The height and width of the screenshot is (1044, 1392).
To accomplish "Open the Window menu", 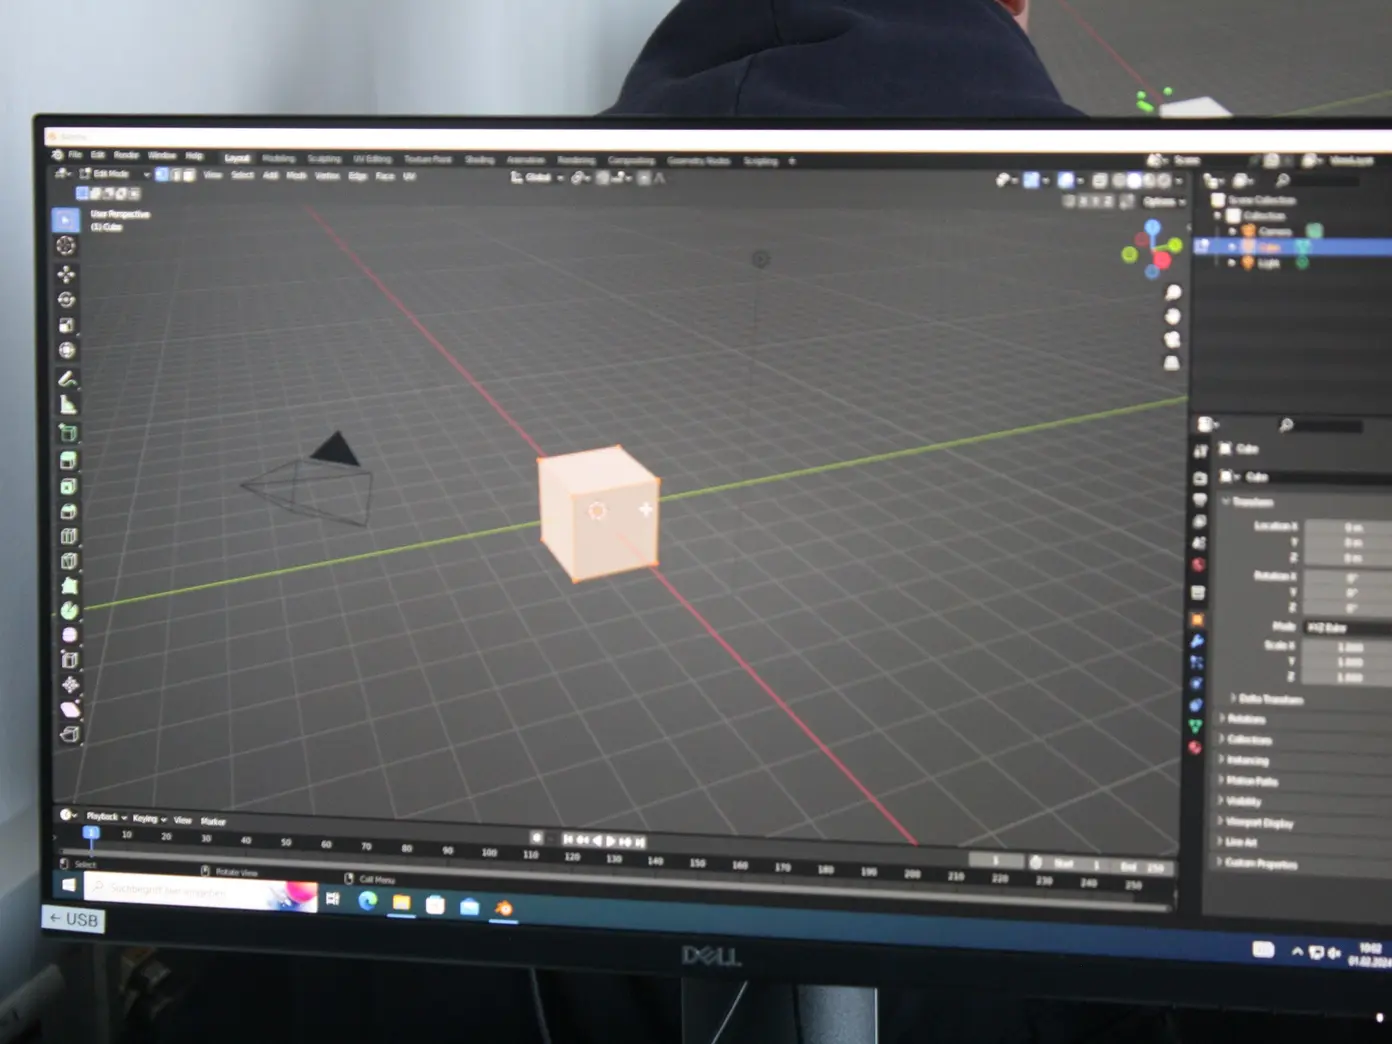I will 162,155.
